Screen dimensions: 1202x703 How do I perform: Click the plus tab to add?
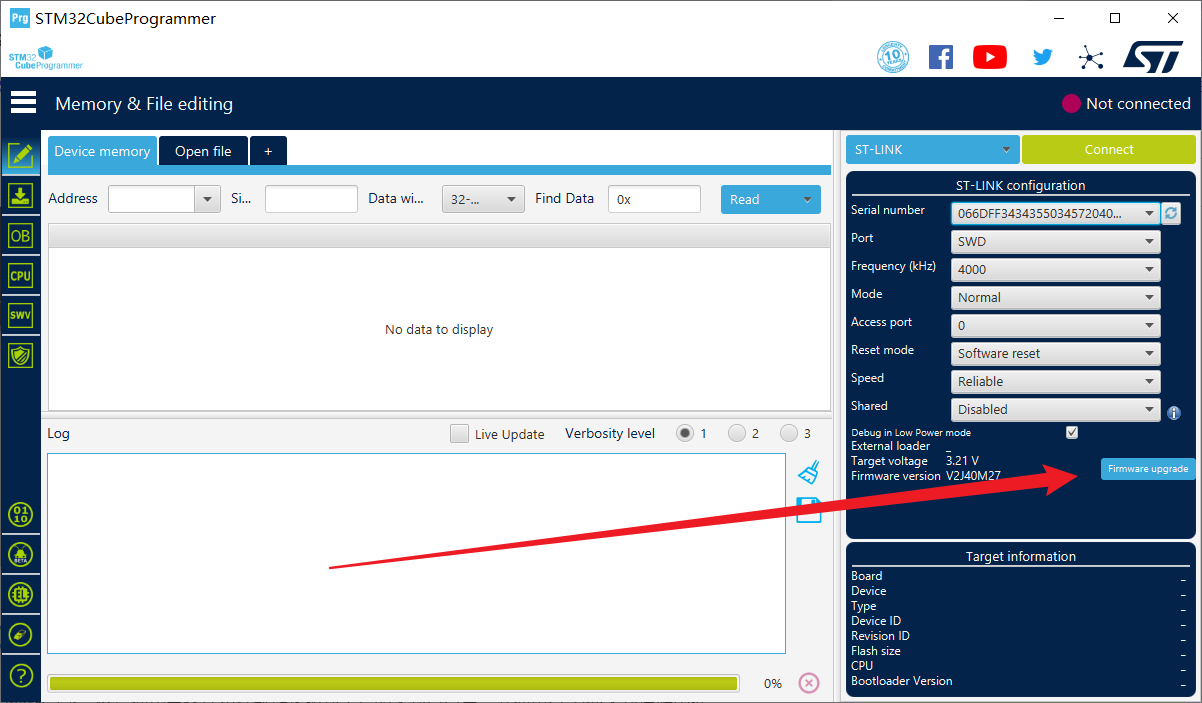[268, 151]
